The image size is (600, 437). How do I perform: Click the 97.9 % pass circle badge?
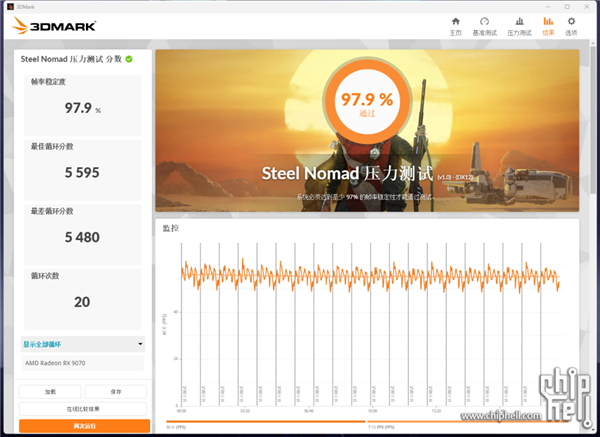(367, 101)
